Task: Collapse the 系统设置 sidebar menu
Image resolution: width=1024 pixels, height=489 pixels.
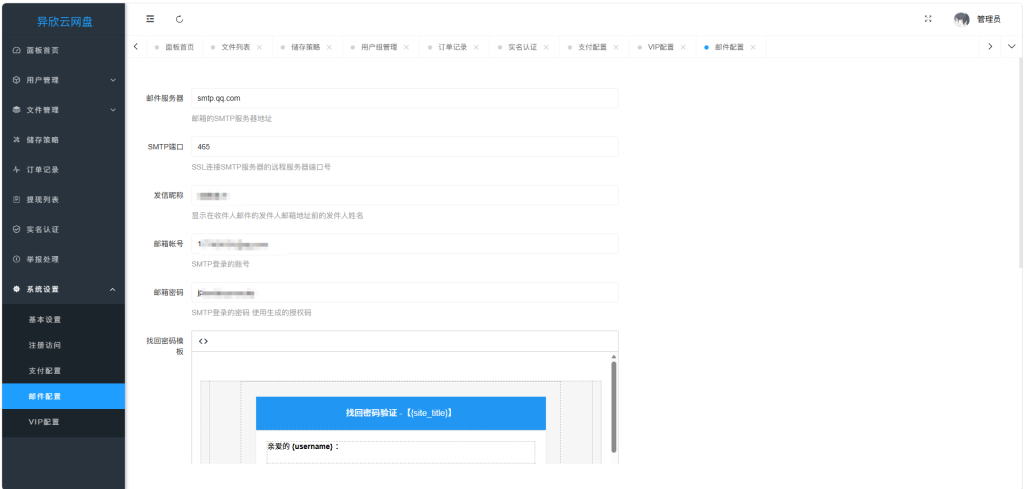Action: coord(63,289)
